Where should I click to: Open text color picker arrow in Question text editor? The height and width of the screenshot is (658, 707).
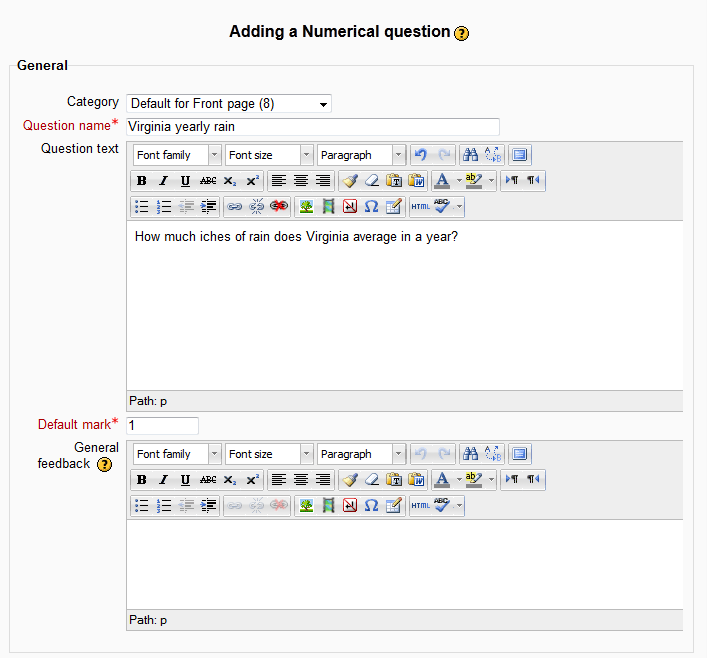point(459,181)
